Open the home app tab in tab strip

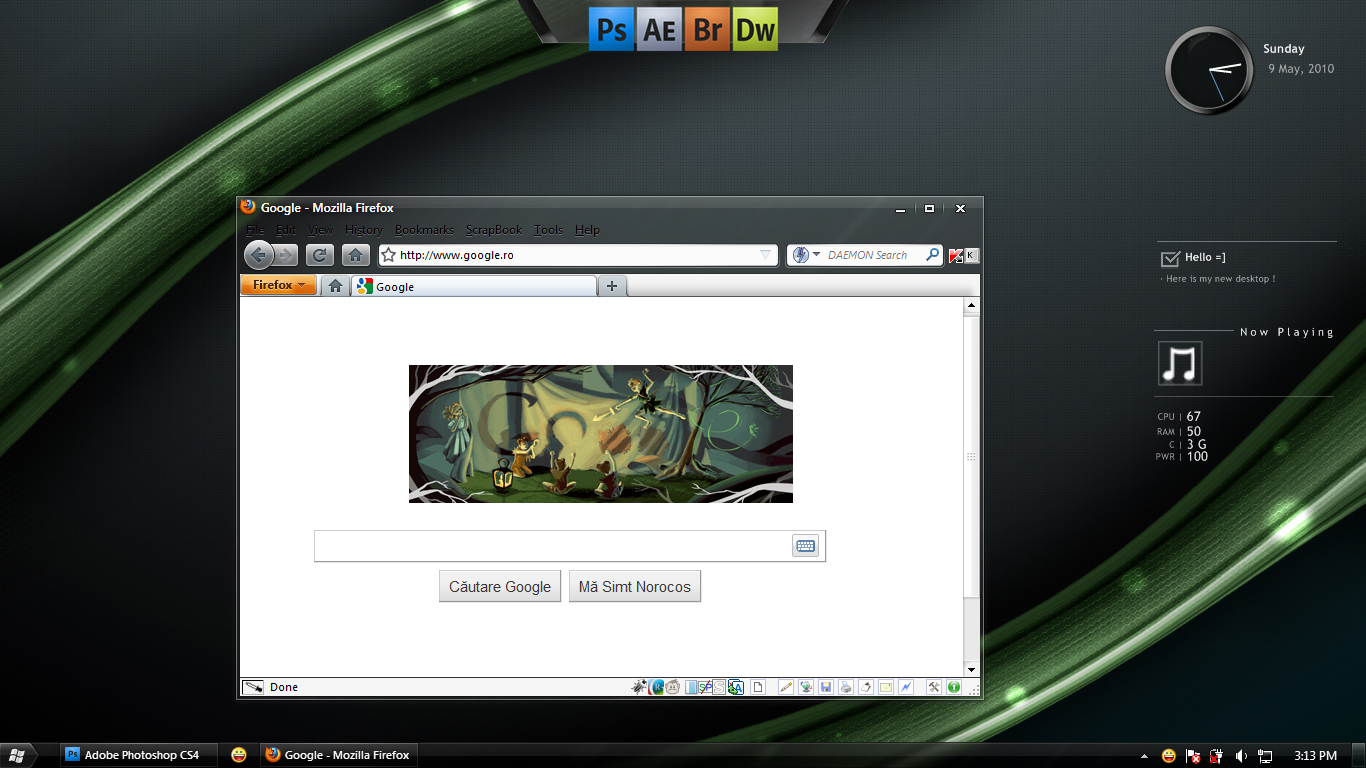(x=335, y=286)
